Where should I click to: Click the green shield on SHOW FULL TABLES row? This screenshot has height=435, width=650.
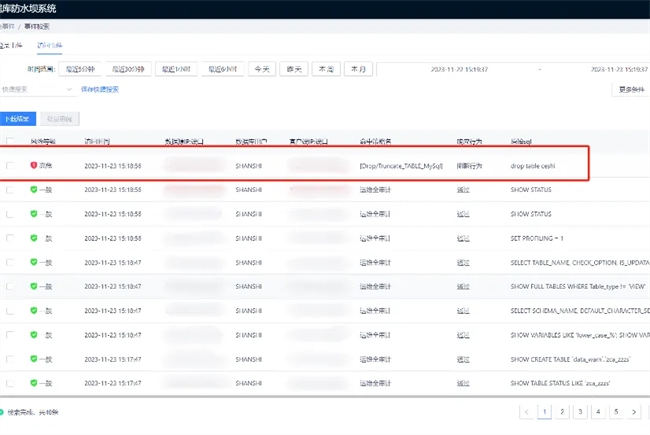(34, 286)
